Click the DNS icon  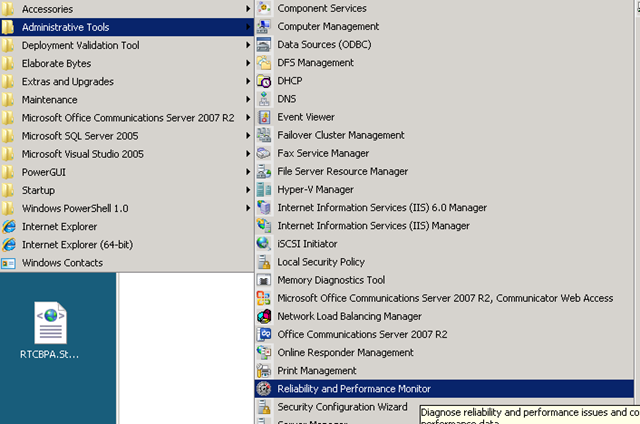(x=264, y=99)
